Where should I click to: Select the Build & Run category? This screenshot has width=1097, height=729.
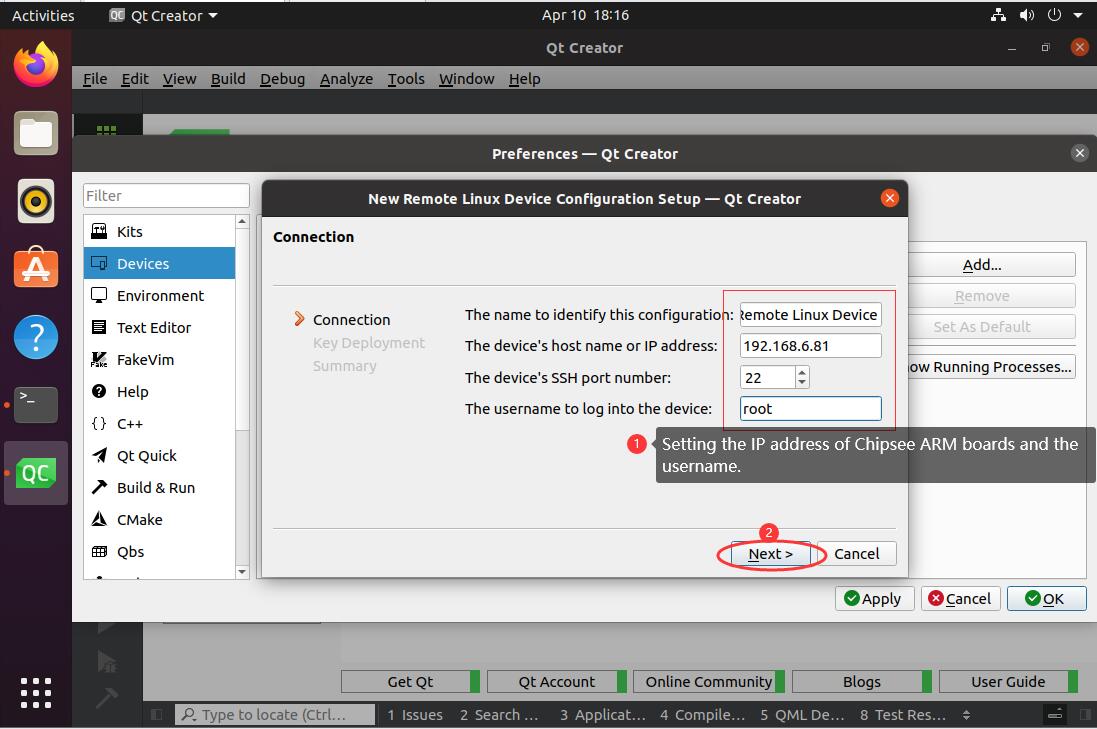tap(160, 488)
